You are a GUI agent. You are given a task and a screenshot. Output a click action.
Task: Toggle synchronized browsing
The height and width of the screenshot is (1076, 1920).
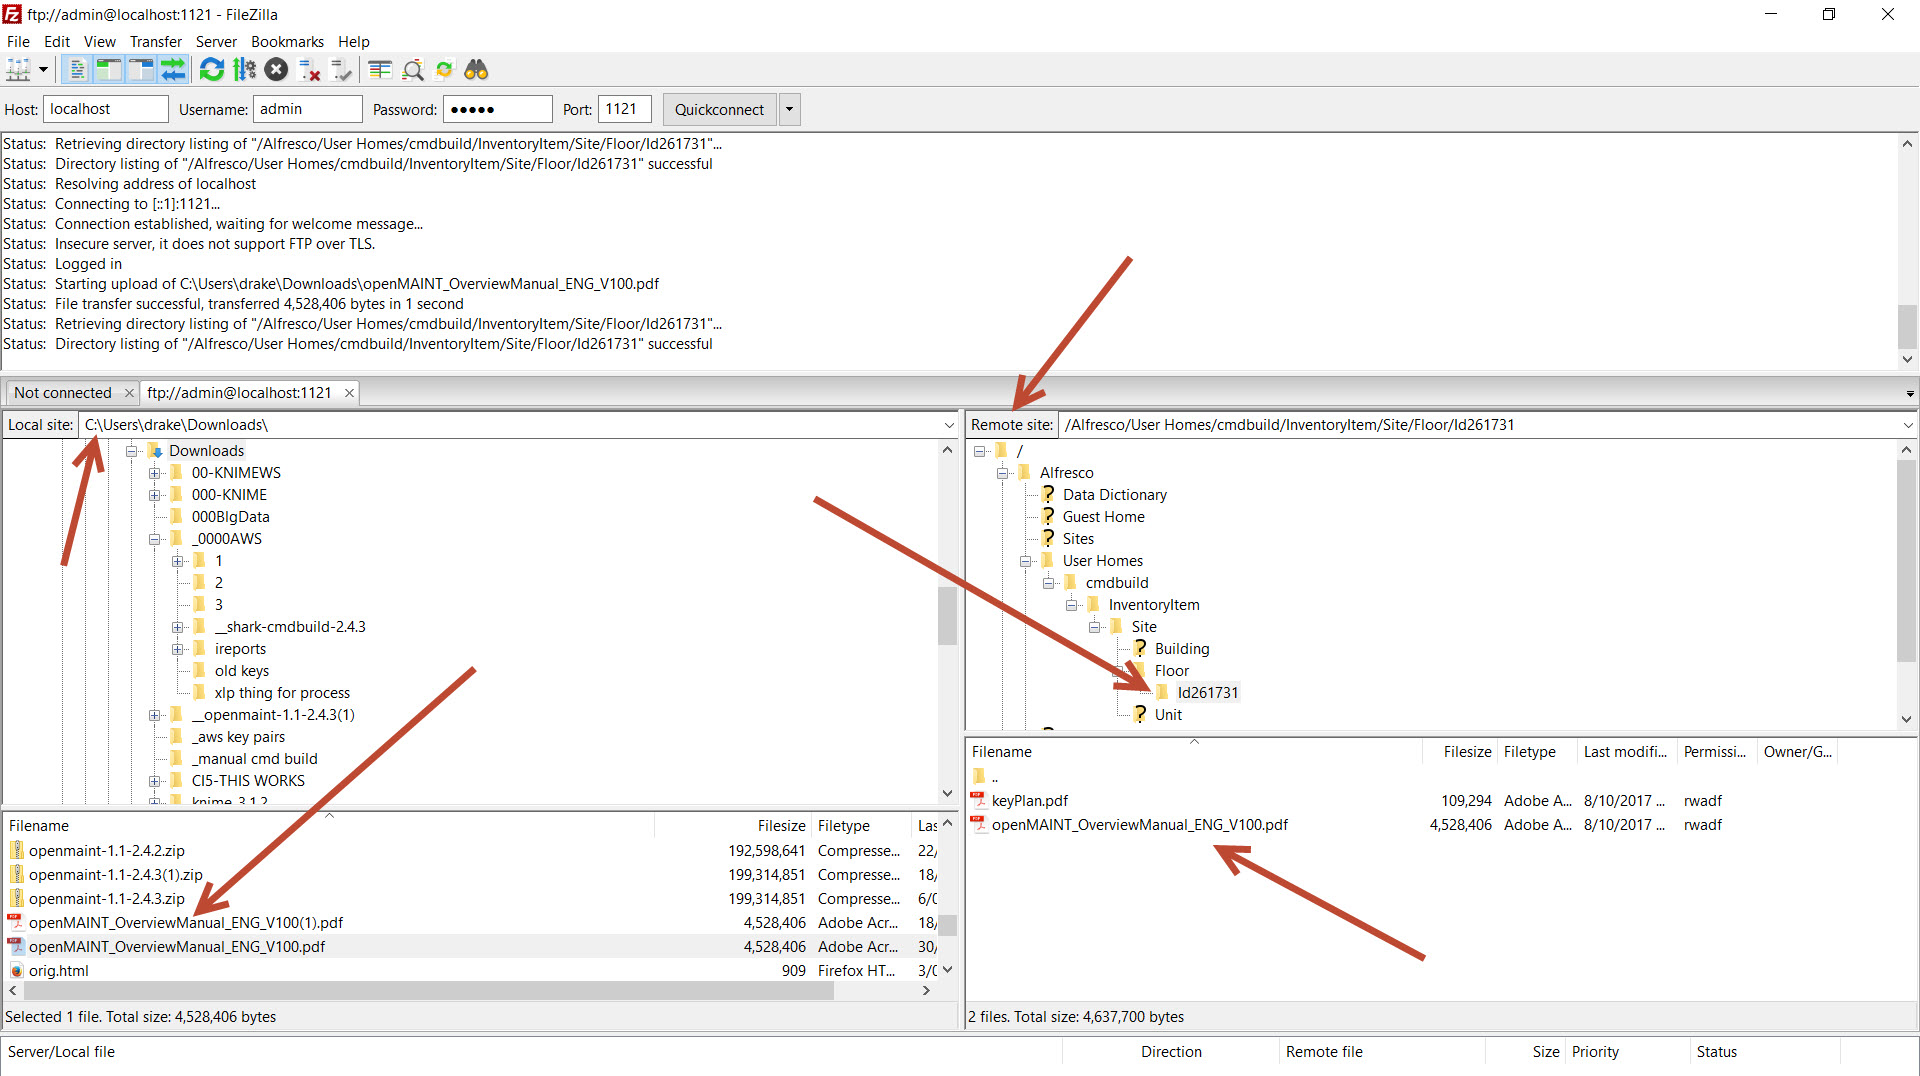[x=445, y=70]
